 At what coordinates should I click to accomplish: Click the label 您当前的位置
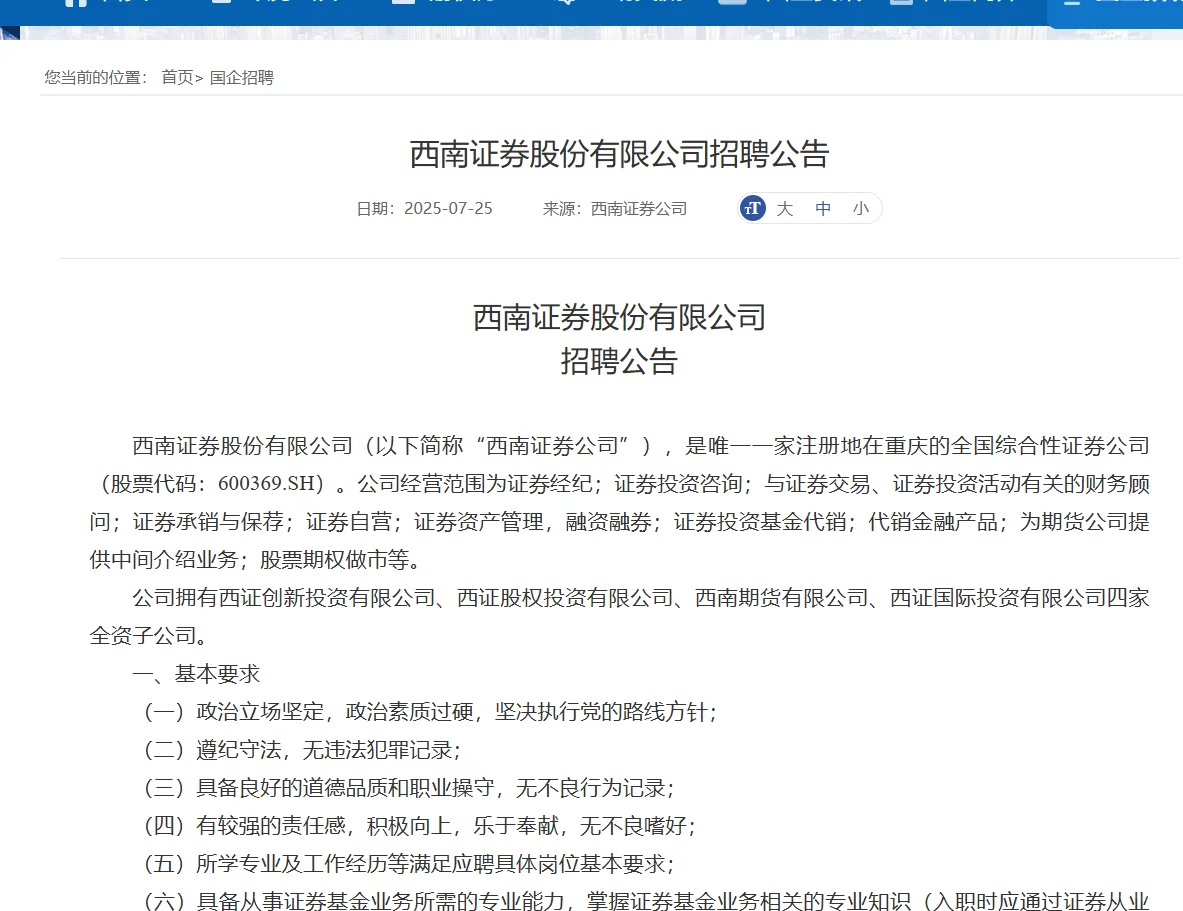point(95,78)
